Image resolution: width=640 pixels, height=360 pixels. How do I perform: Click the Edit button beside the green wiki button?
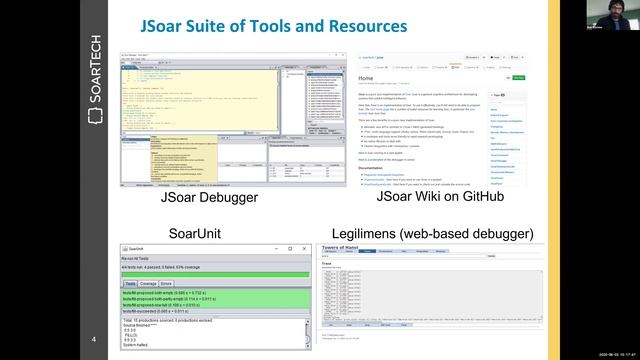click(508, 78)
